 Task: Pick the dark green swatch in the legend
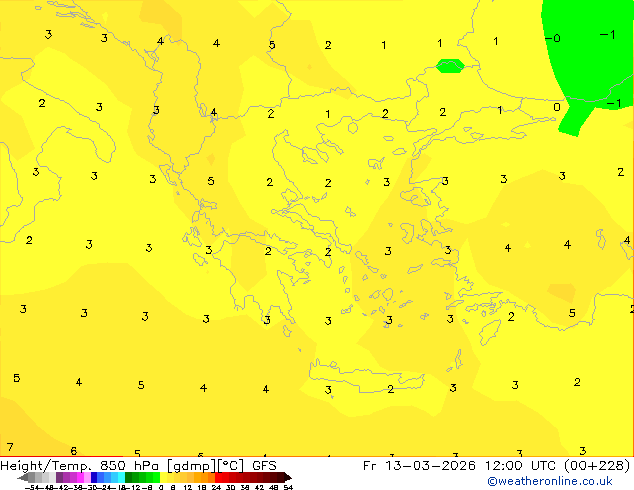[129, 477]
